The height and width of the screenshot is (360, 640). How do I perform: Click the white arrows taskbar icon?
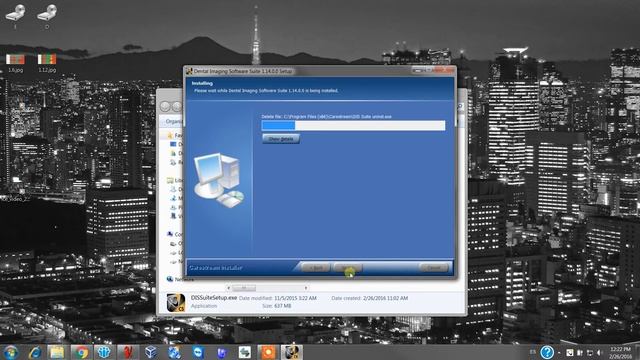[244, 352]
